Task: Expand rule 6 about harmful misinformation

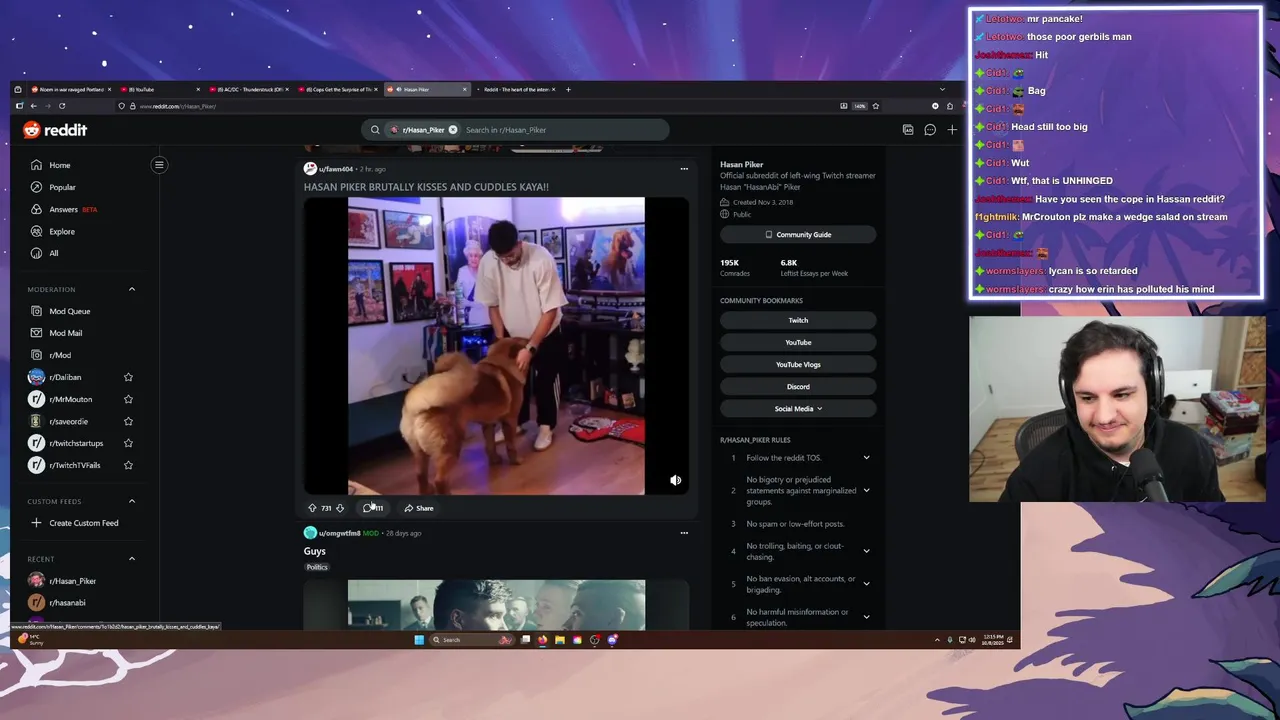Action: pyautogui.click(x=866, y=617)
